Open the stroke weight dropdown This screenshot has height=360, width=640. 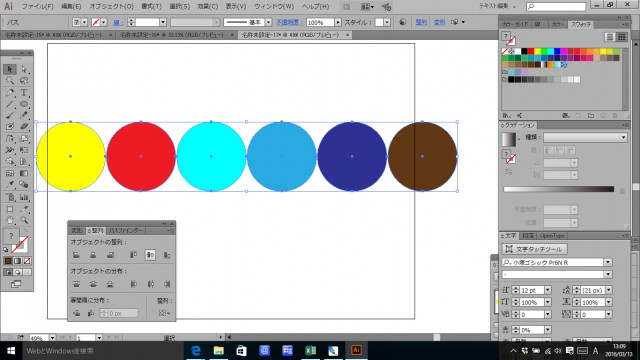(x=163, y=22)
